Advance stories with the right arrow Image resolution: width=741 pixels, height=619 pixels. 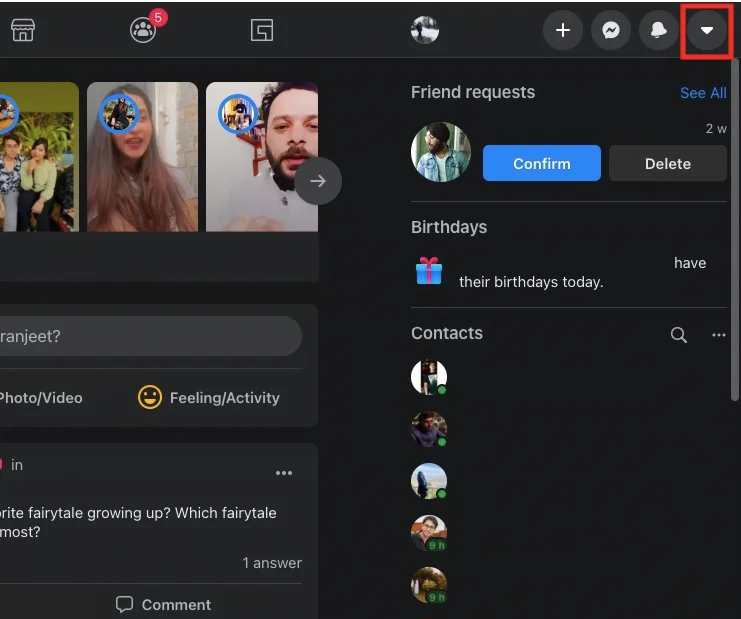[x=318, y=181]
